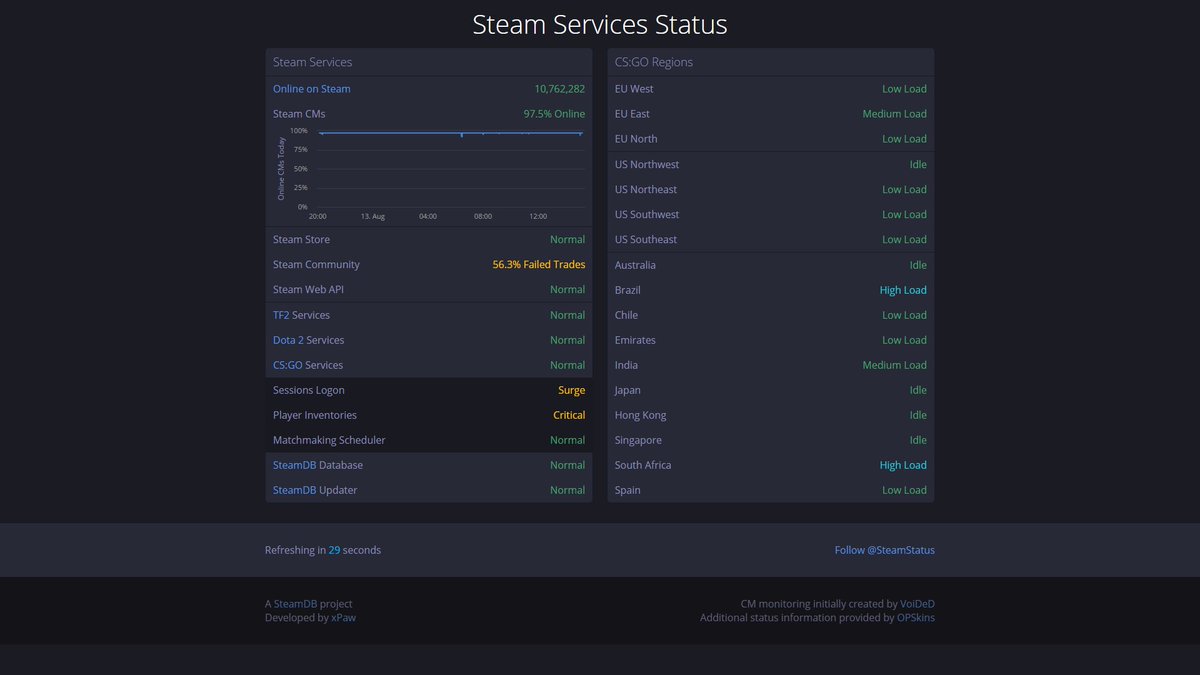Click the Chile region label
This screenshot has width=1200, height=675.
pos(626,315)
